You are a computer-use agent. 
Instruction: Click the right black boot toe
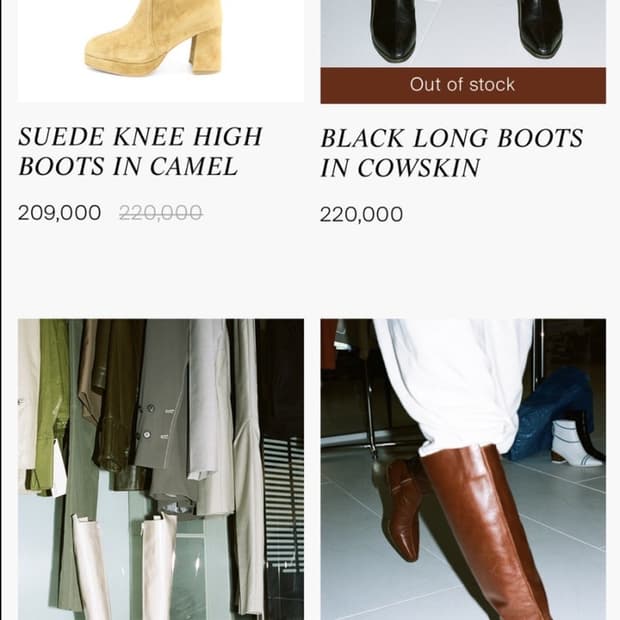541,40
